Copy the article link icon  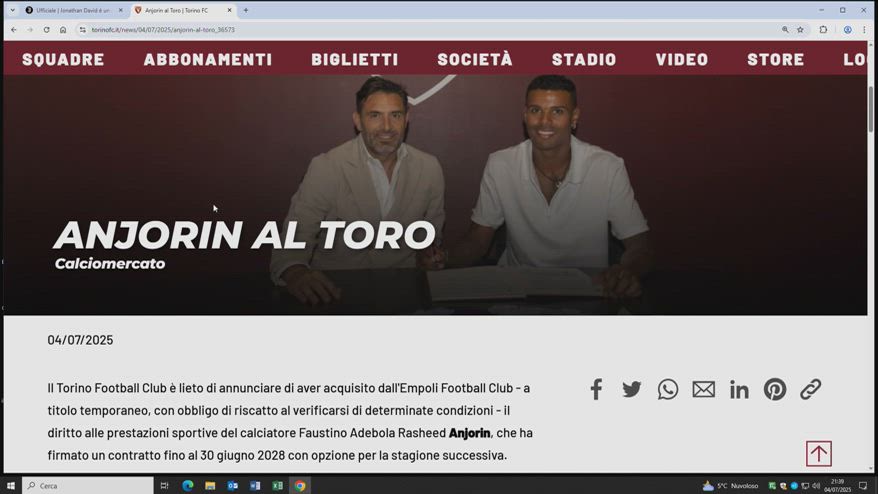pos(810,389)
